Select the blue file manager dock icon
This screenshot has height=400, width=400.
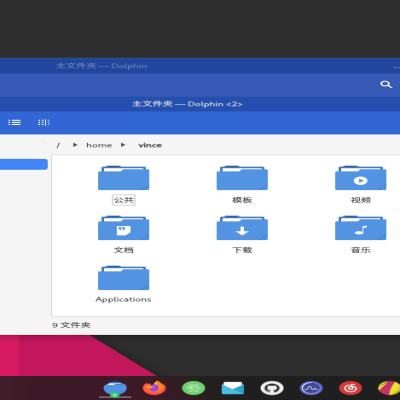click(x=115, y=388)
